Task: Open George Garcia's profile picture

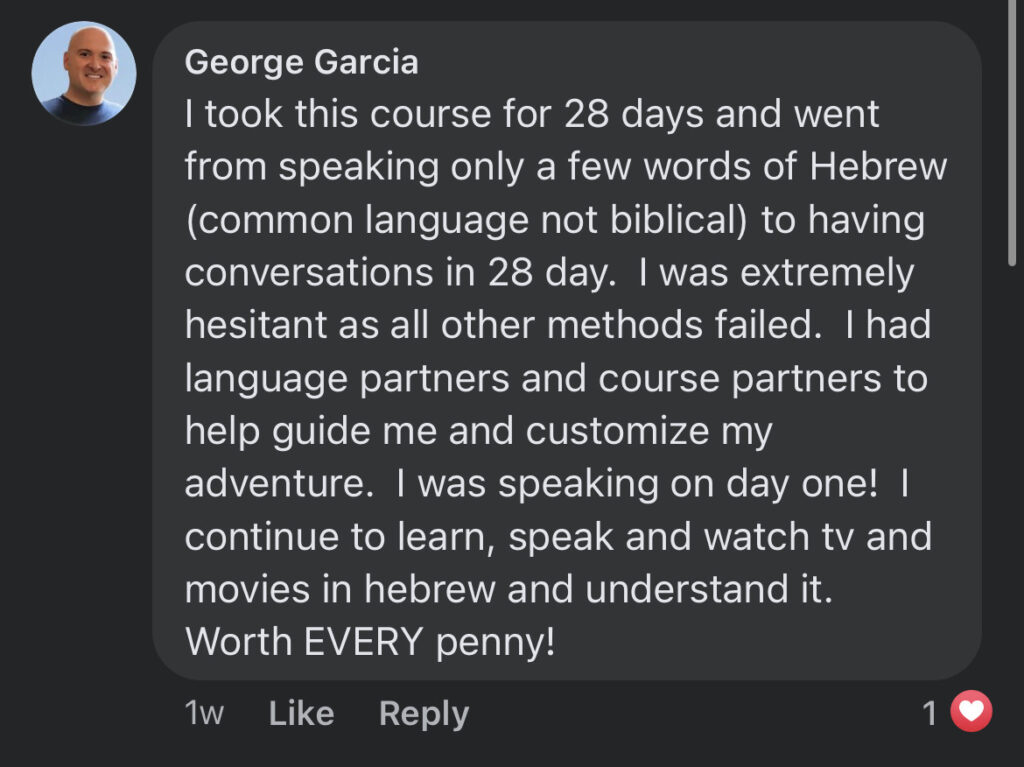Action: click(84, 73)
